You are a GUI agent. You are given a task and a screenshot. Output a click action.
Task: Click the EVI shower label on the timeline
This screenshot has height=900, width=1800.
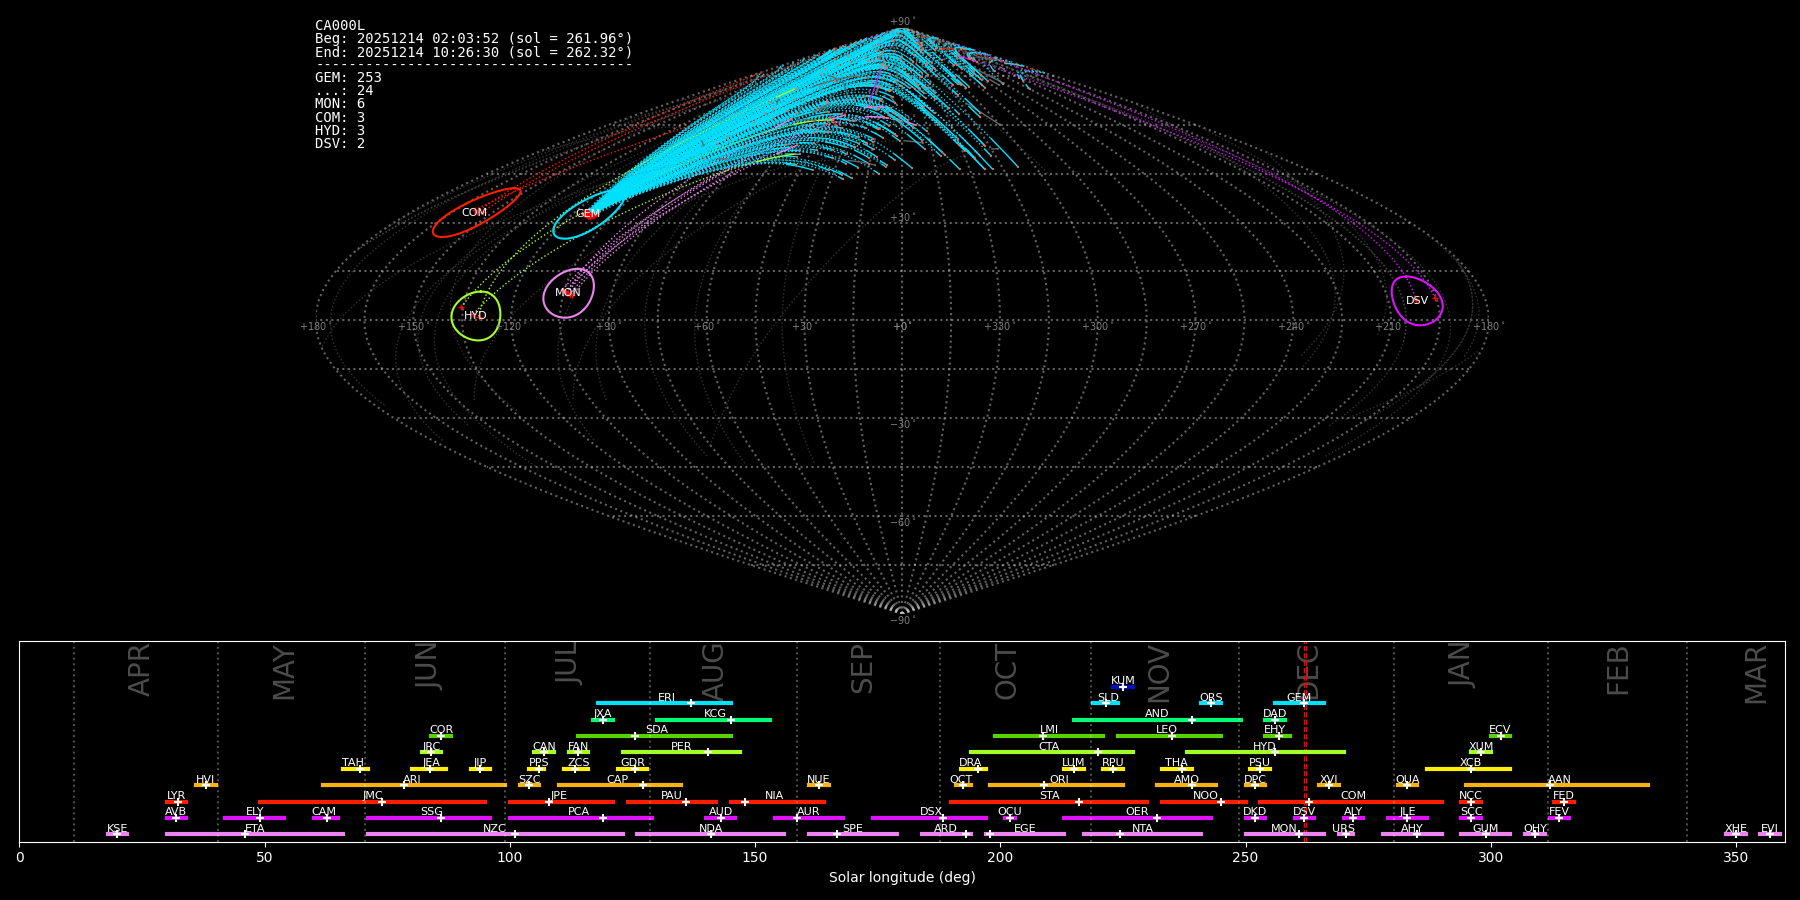[1769, 829]
